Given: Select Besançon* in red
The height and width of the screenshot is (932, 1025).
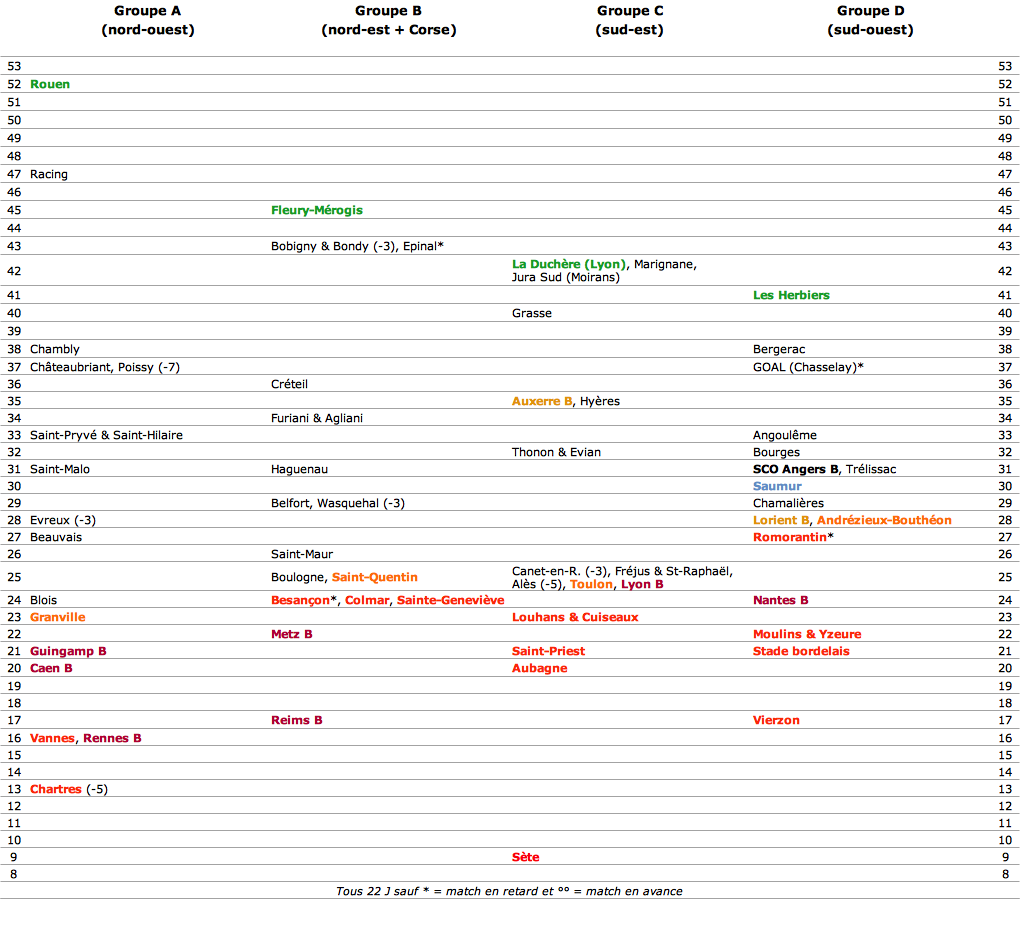Looking at the screenshot, I should [x=304, y=600].
